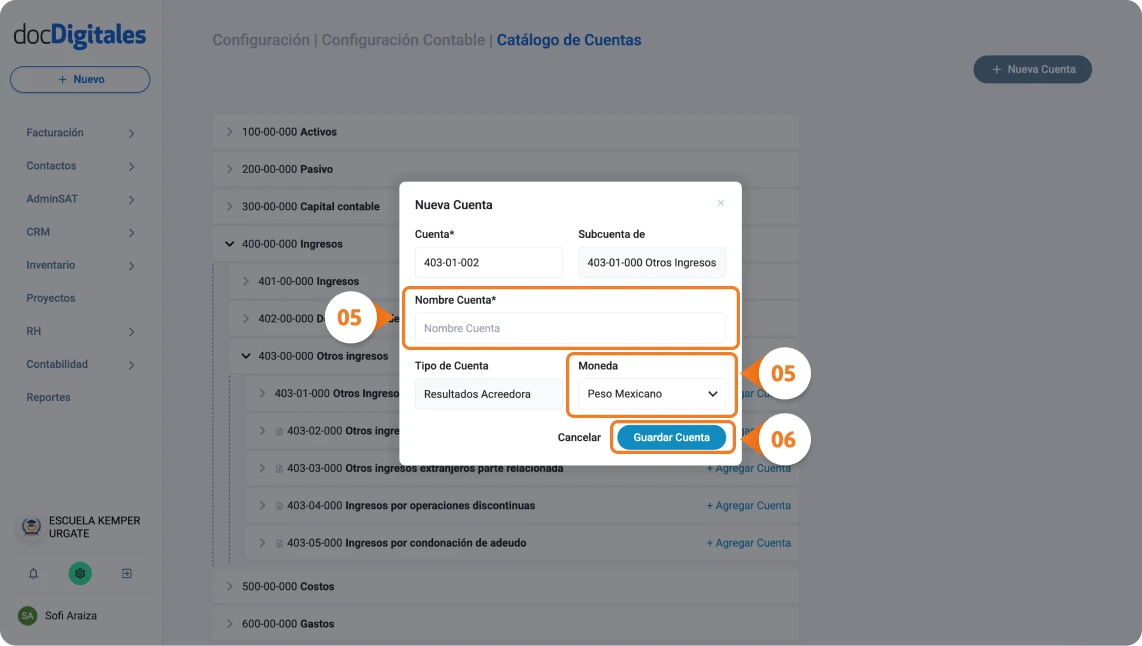Click Agregar Cuenta for 403-05-000
1142x646 pixels.
pyautogui.click(x=748, y=543)
